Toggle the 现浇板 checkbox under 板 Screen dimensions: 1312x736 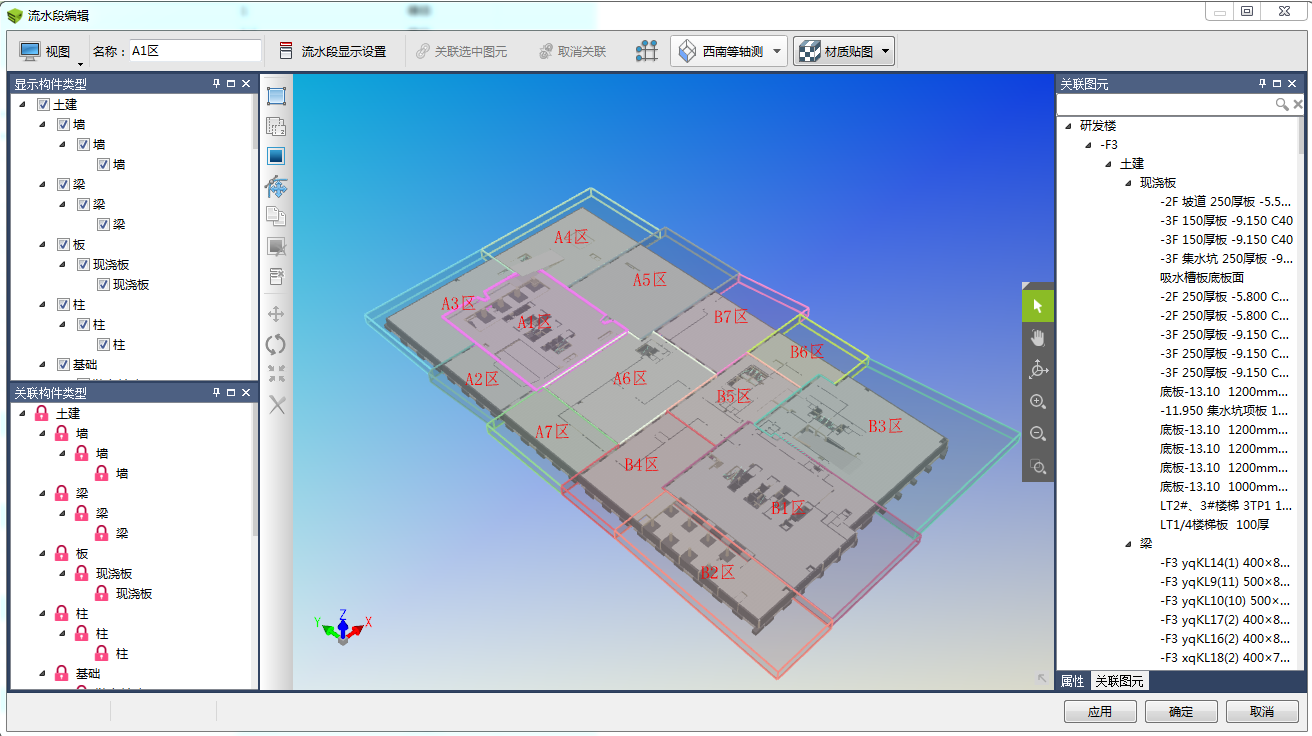pos(83,264)
